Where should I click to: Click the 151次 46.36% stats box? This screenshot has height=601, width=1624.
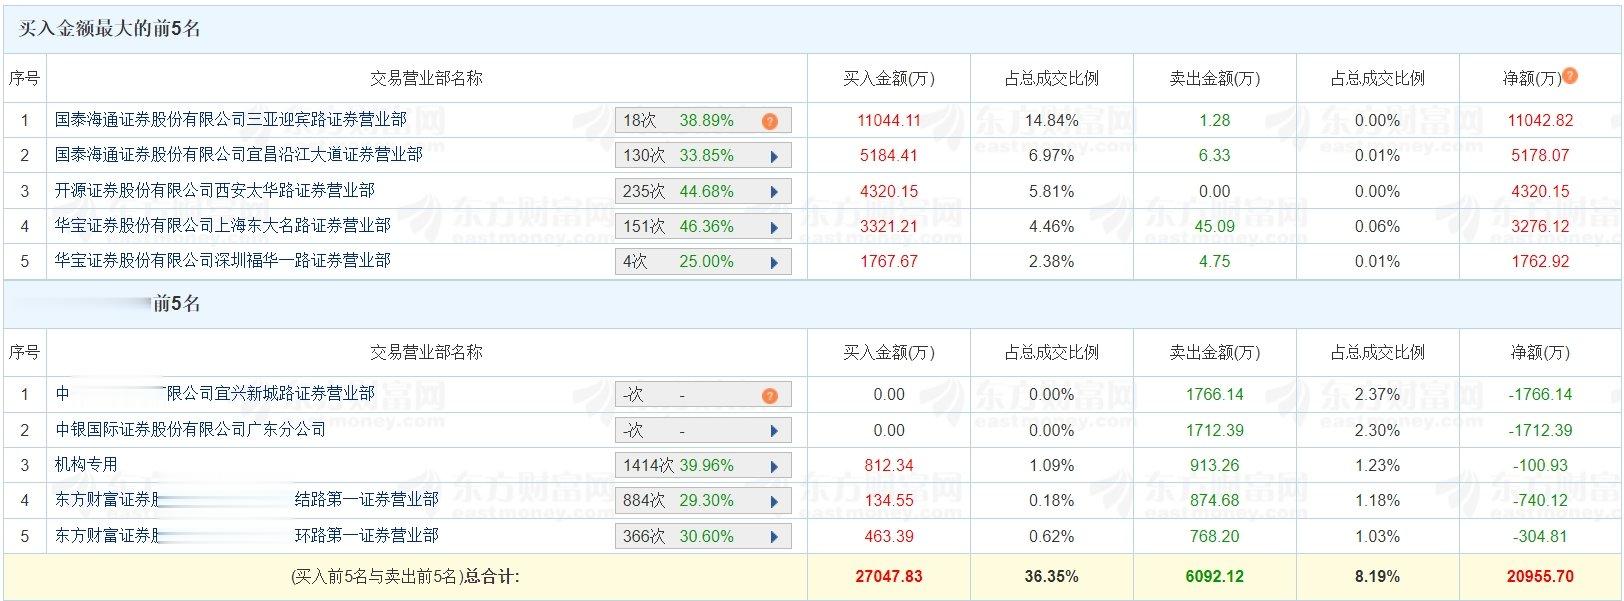(703, 226)
